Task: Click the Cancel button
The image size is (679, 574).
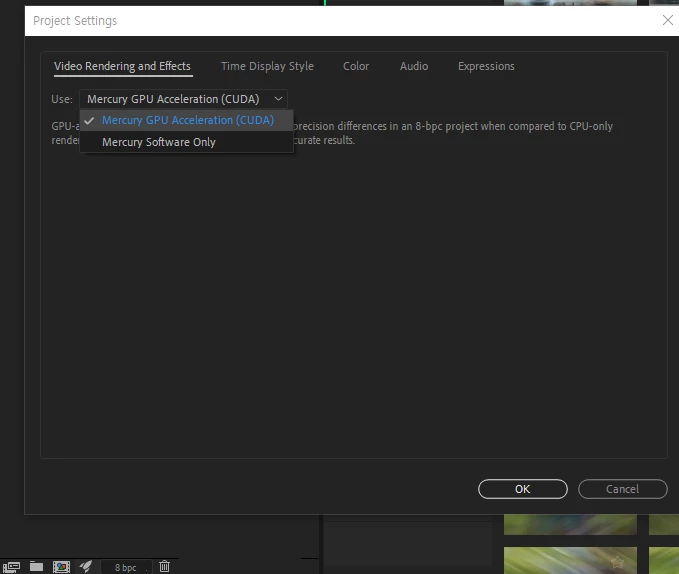Action: pyautogui.click(x=622, y=489)
